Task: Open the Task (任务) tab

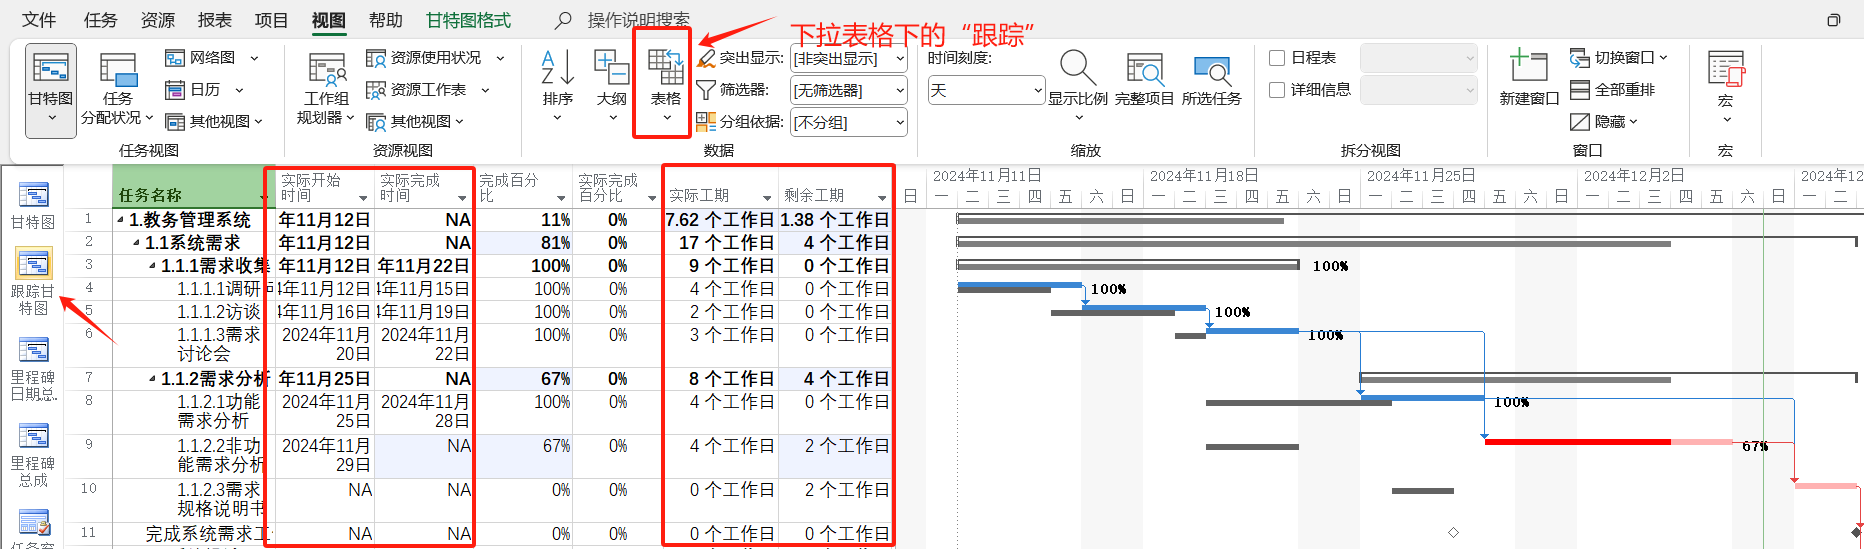Action: coord(100,20)
